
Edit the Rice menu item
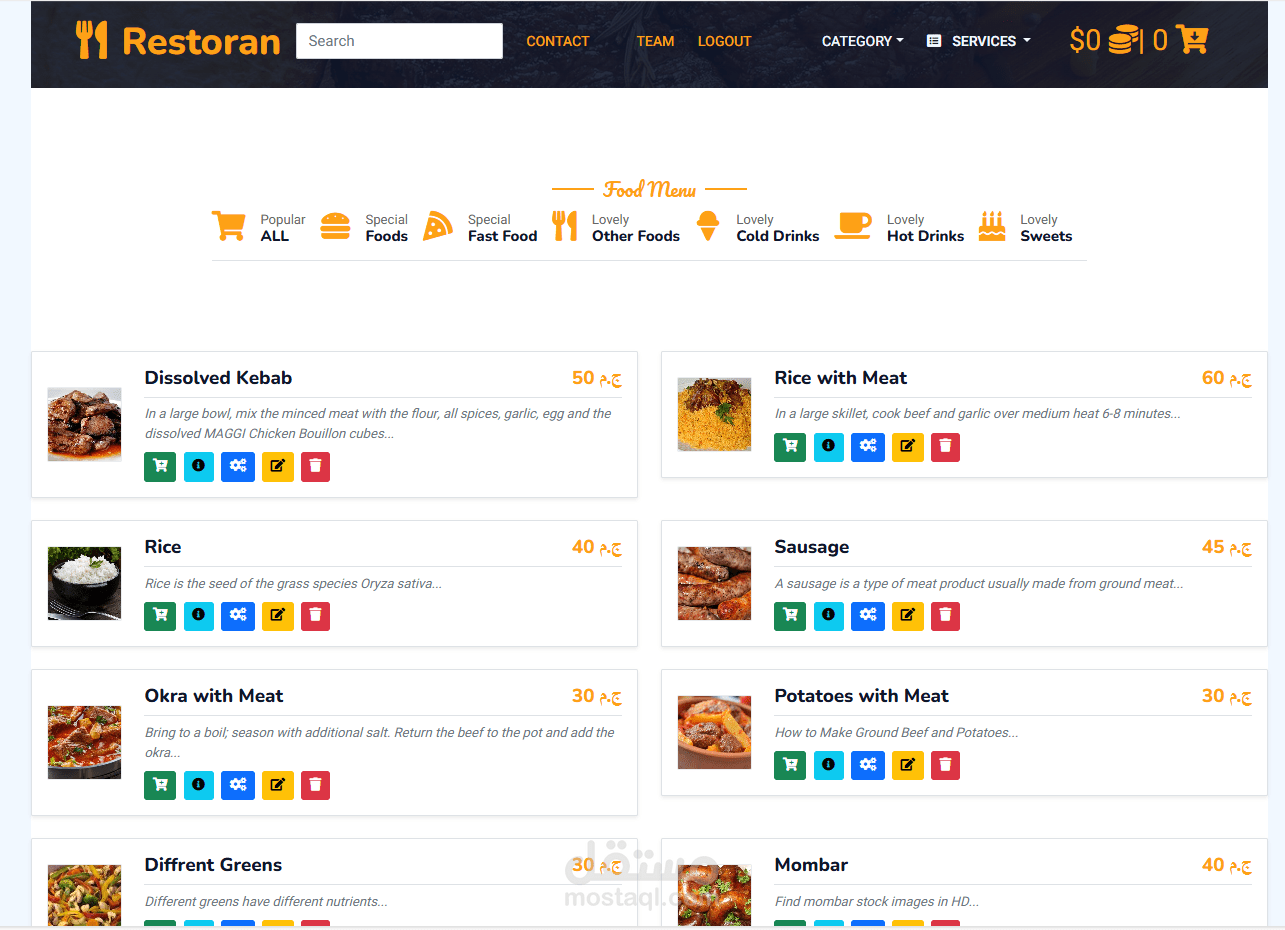tap(278, 616)
